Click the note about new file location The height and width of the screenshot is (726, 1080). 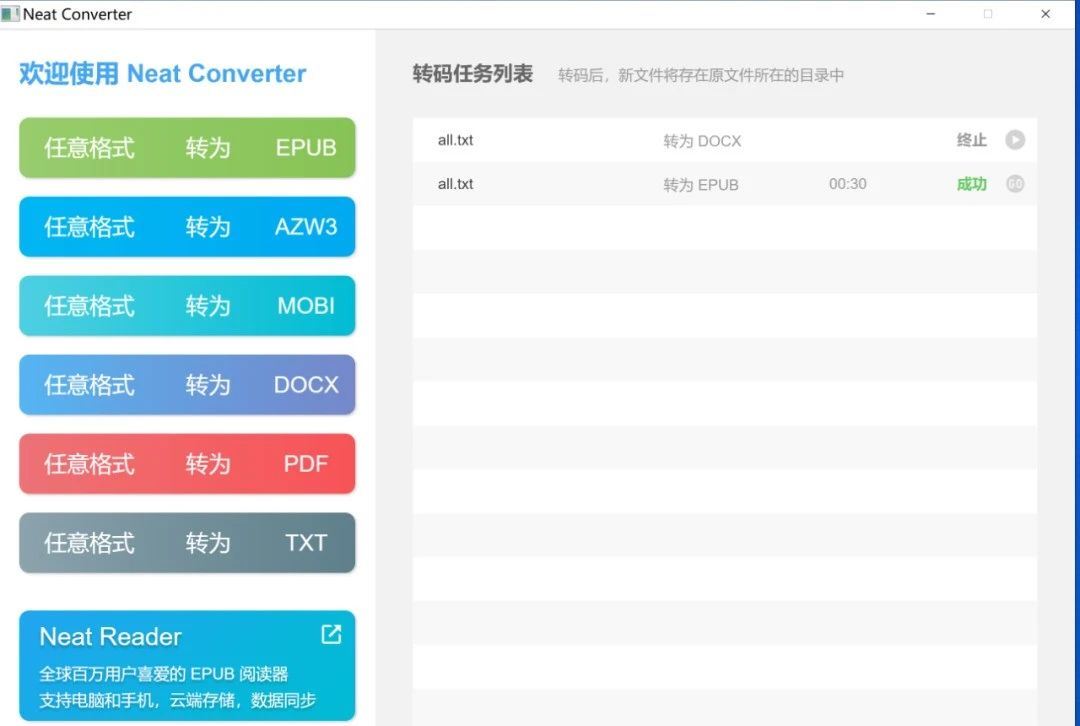[x=700, y=75]
